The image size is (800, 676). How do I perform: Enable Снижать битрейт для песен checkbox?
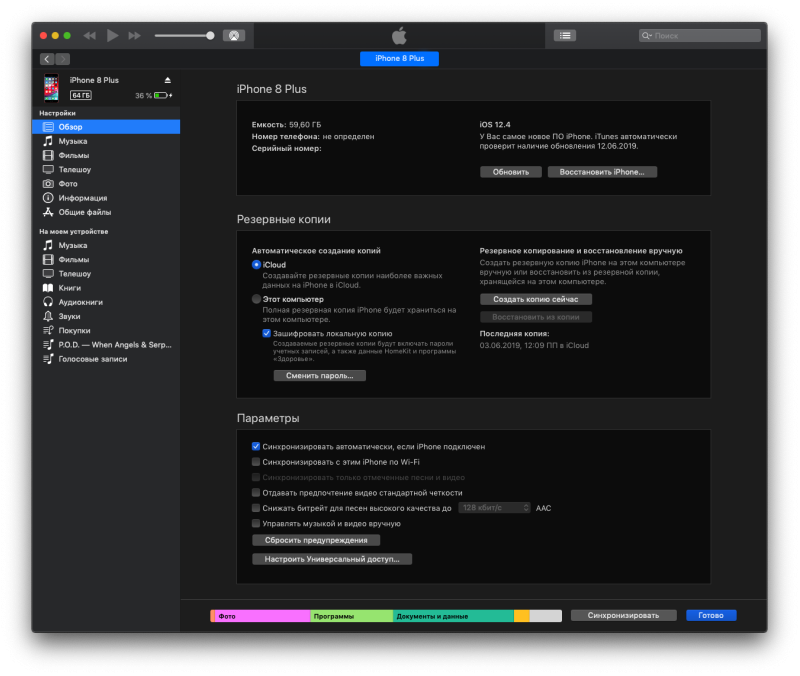pyautogui.click(x=256, y=508)
